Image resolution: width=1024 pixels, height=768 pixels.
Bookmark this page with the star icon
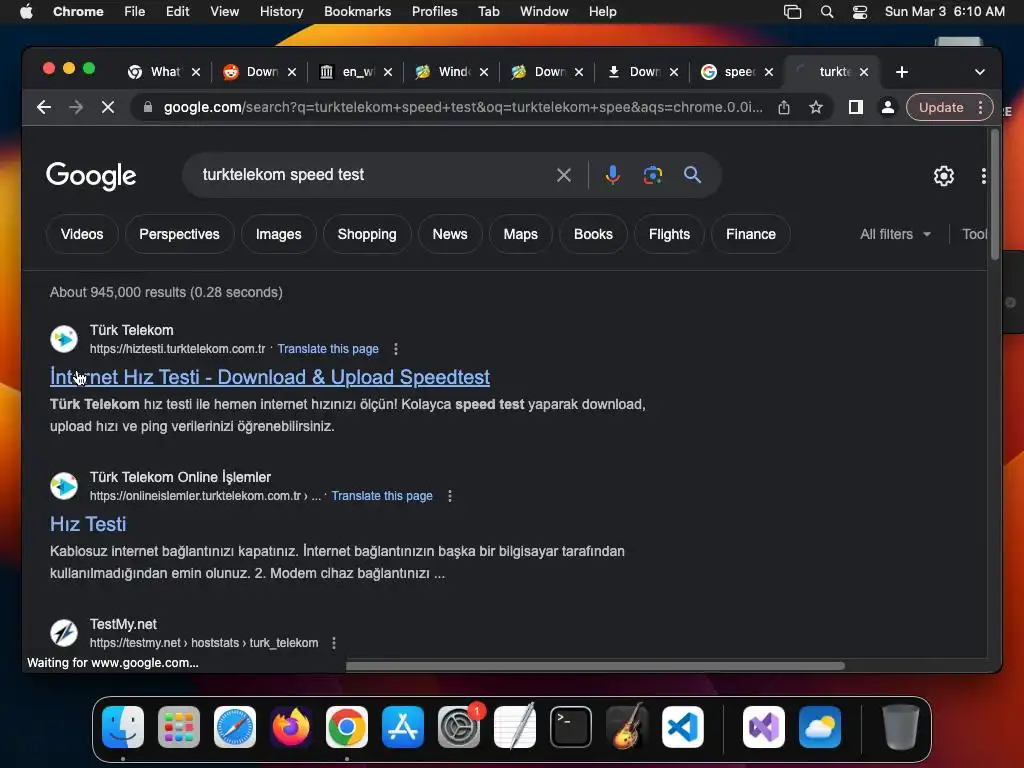point(816,107)
